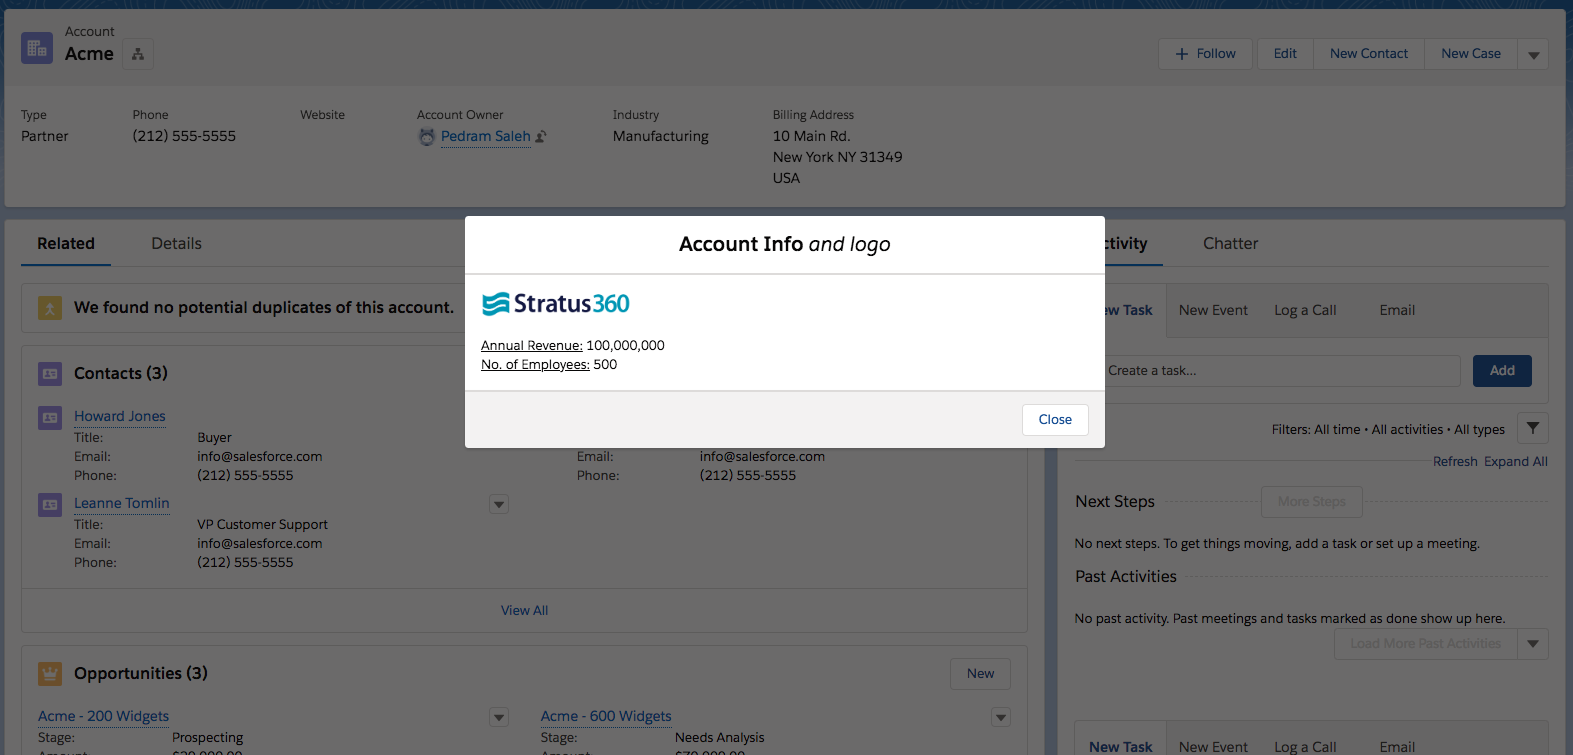The height and width of the screenshot is (755, 1573).
Task: Switch to the Details tab
Action: tap(176, 244)
